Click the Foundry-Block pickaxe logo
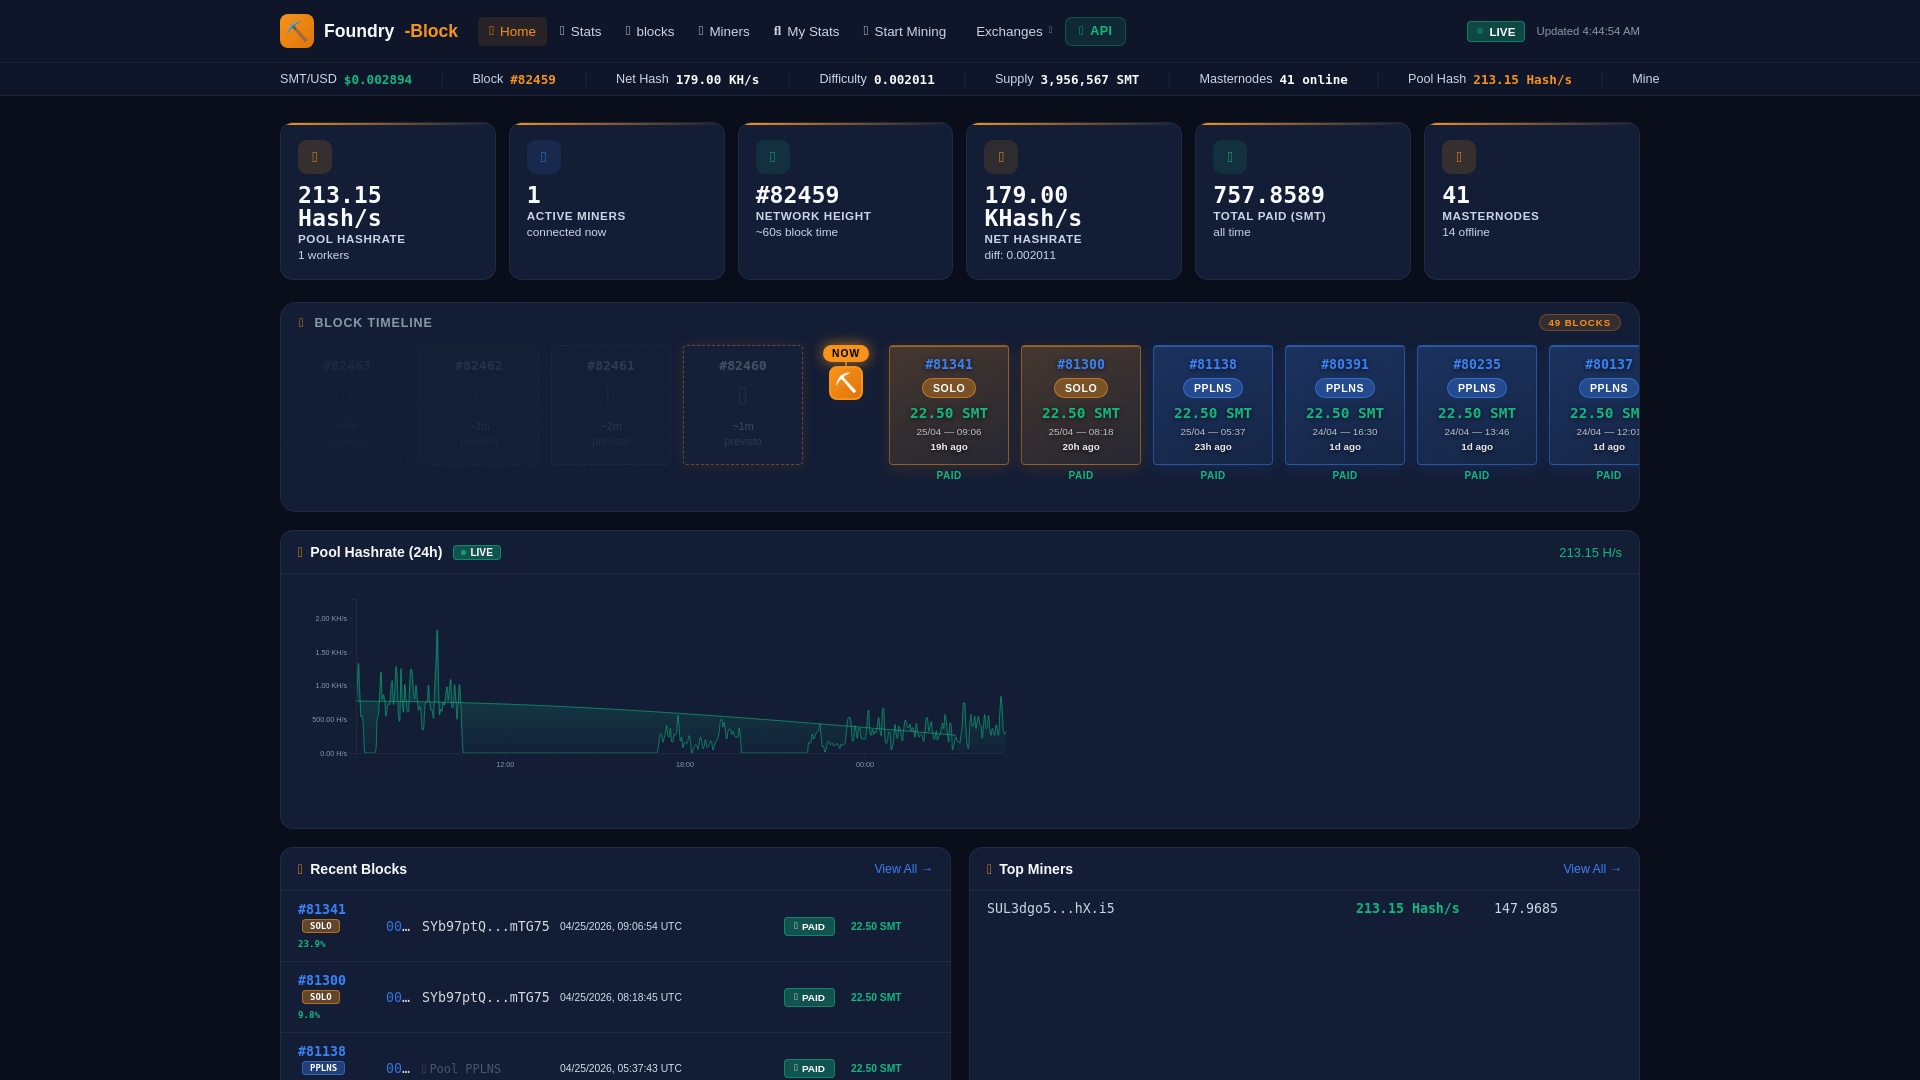 (x=297, y=31)
